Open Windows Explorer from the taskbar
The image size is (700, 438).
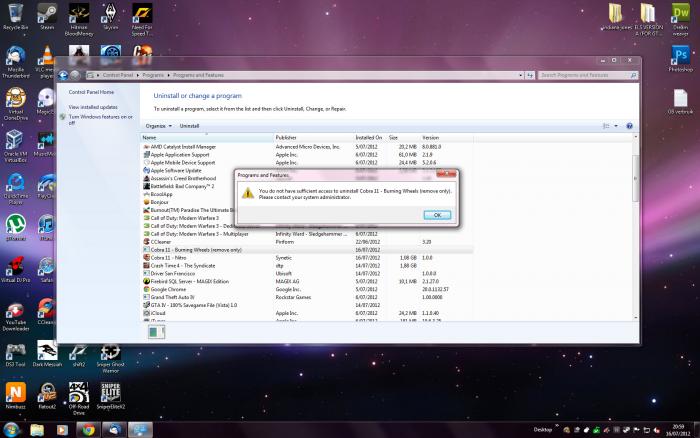pyautogui.click(x=37, y=430)
